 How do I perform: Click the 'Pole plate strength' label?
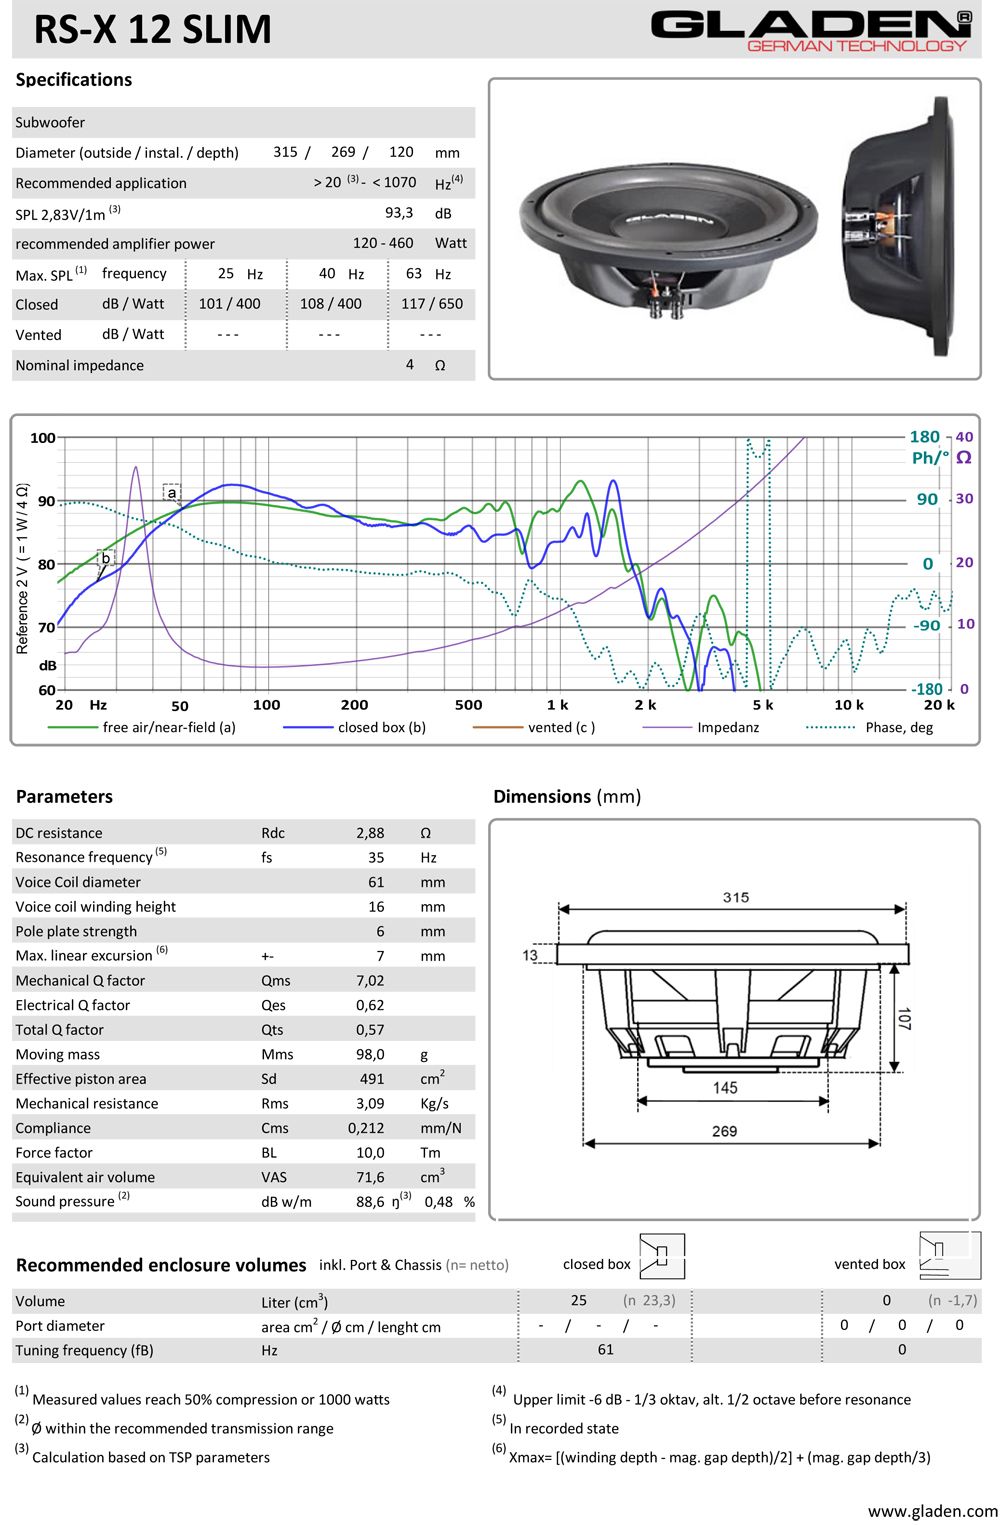coord(76,932)
